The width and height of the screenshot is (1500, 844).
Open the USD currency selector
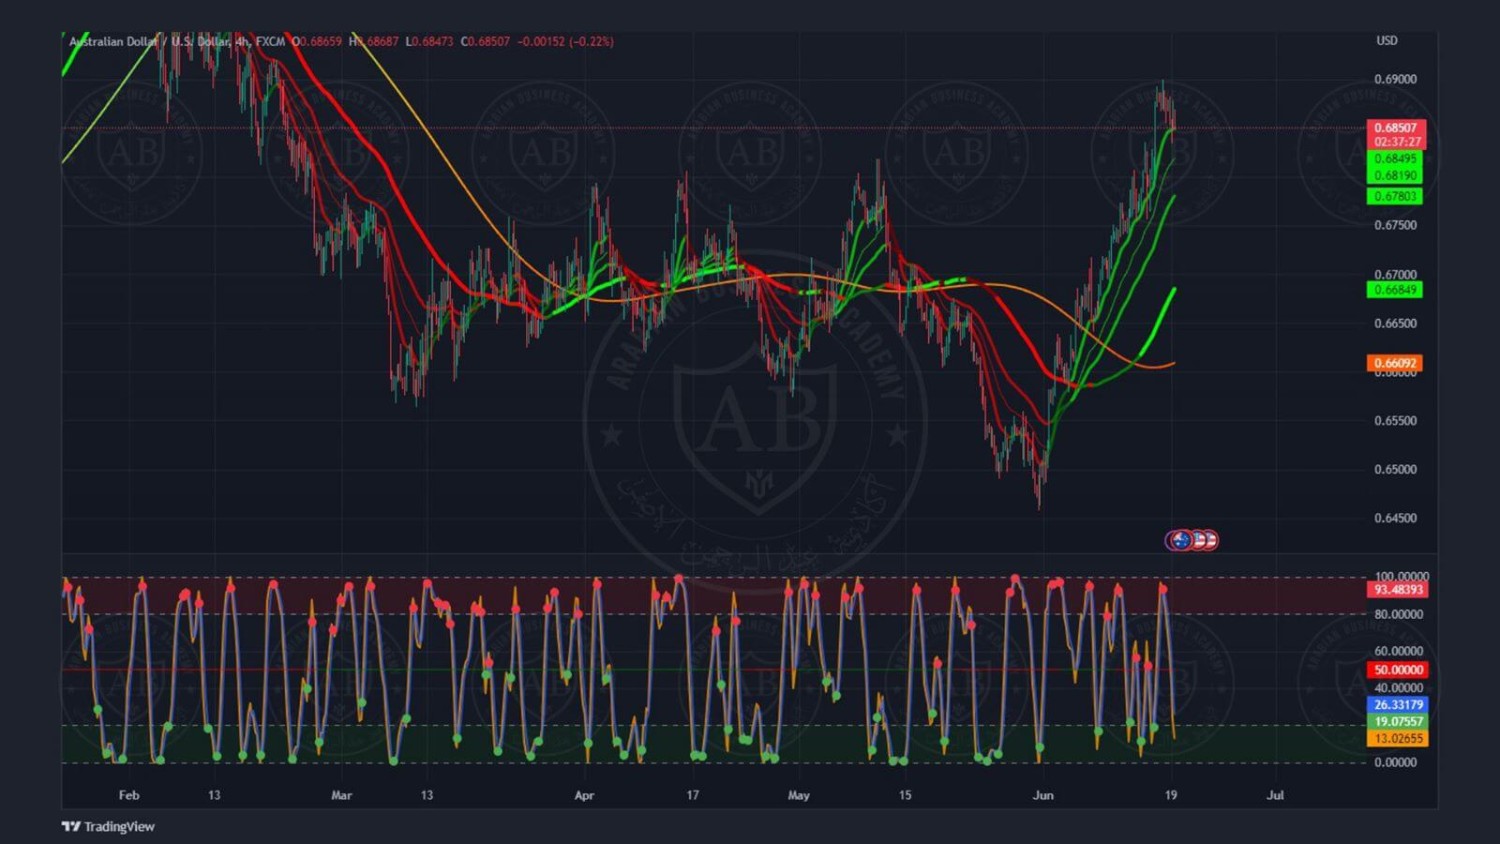(x=1386, y=41)
